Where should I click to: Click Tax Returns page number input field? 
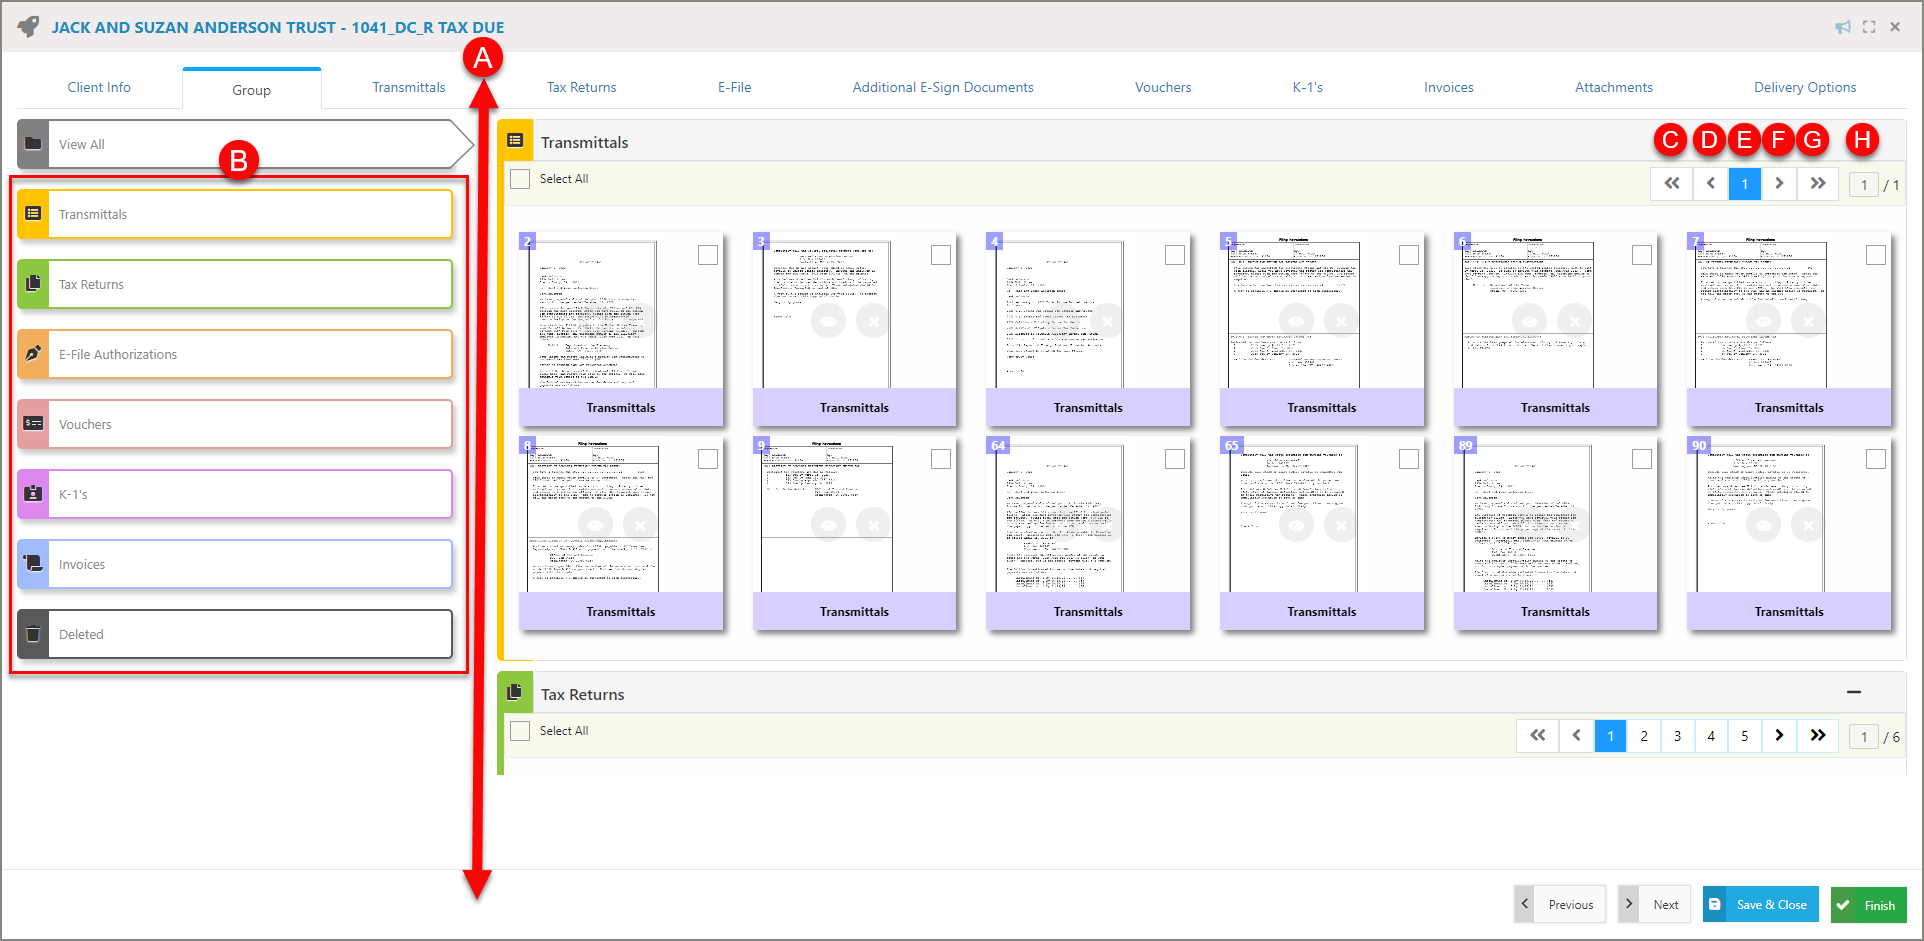[1863, 737]
